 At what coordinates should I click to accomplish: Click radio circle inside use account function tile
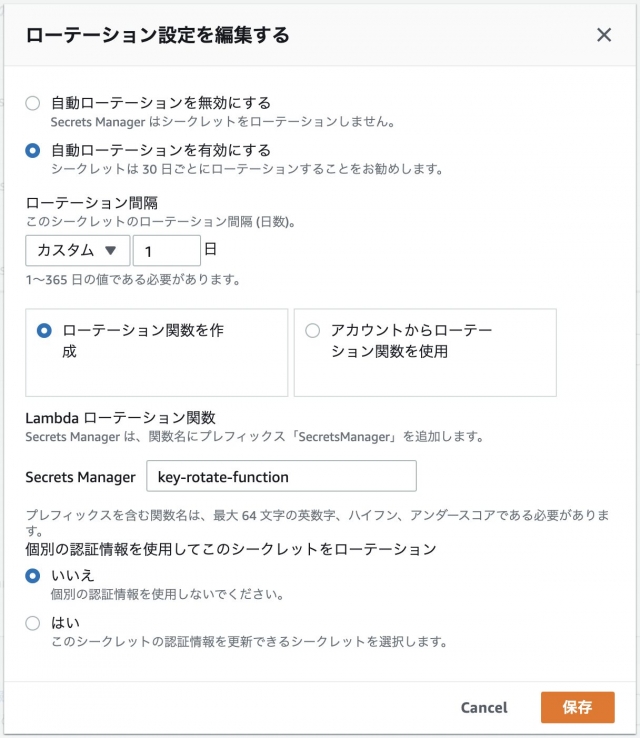[312, 331]
